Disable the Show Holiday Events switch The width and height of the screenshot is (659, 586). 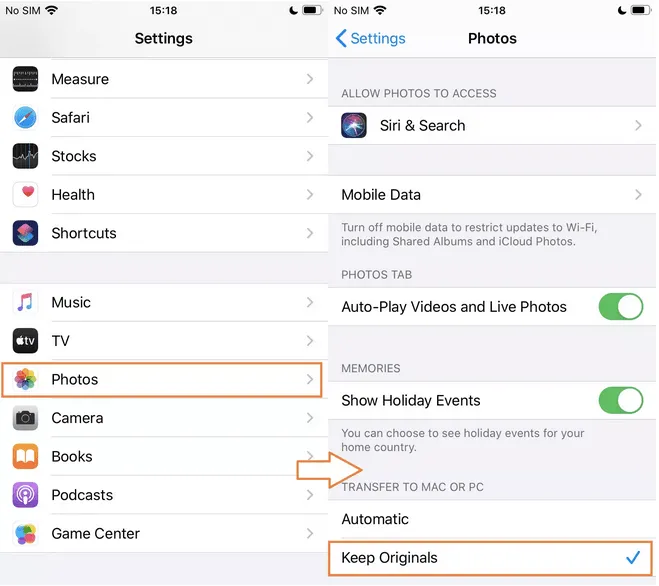[x=620, y=400]
